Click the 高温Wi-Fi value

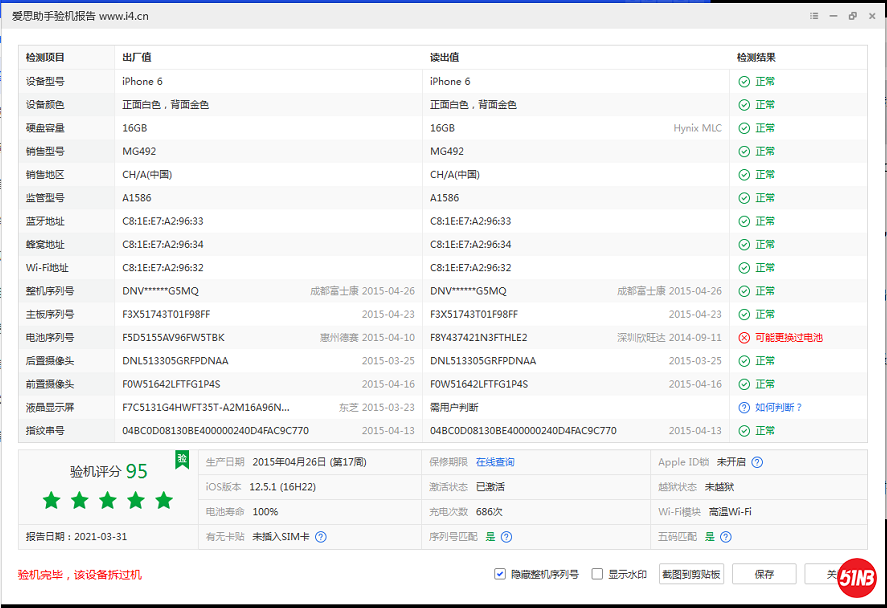pyautogui.click(x=730, y=512)
